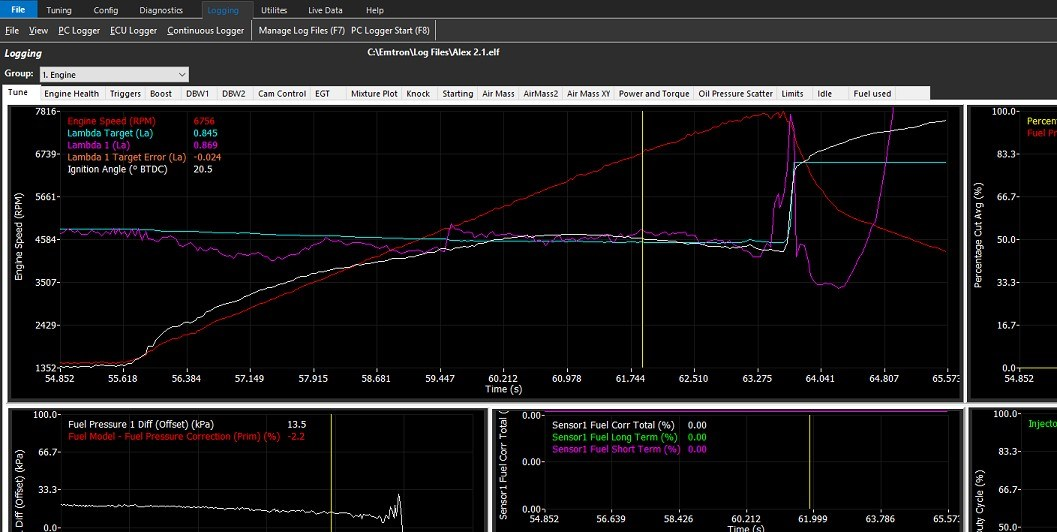The height and width of the screenshot is (532, 1057).
Task: Open the Config ribbon tab
Action: 106,10
